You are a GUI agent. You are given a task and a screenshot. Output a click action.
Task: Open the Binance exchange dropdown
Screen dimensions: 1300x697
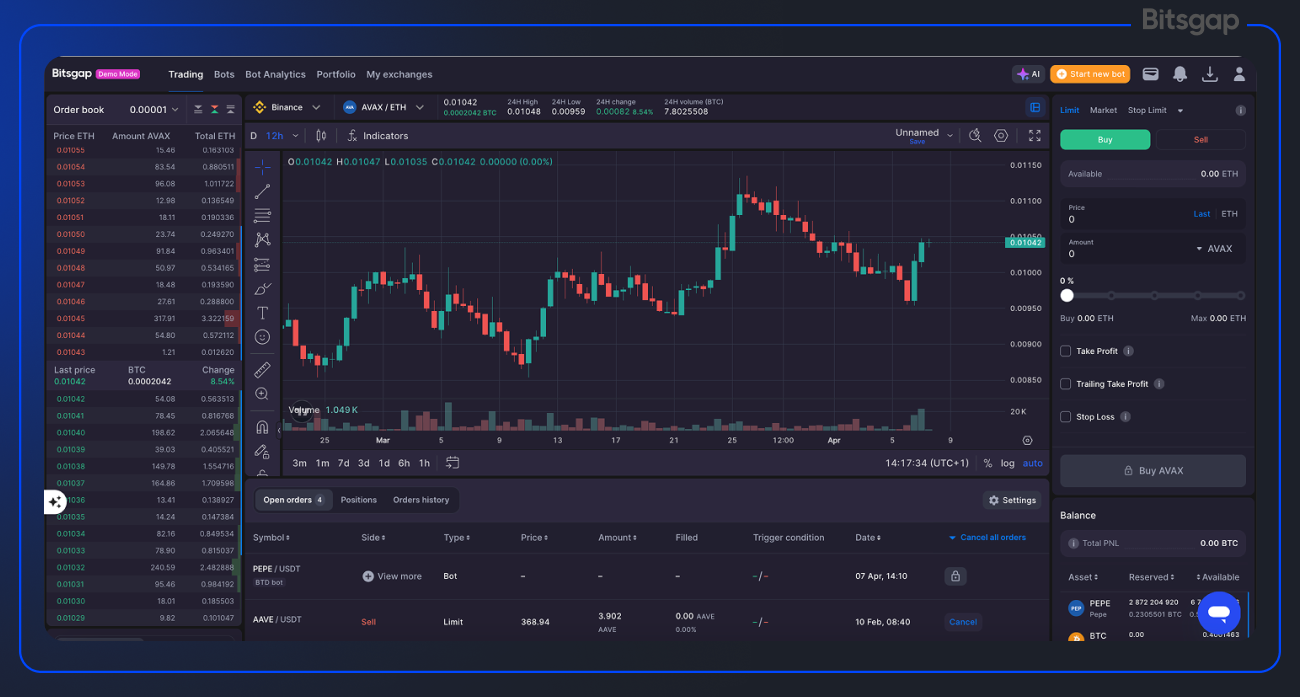coord(286,107)
